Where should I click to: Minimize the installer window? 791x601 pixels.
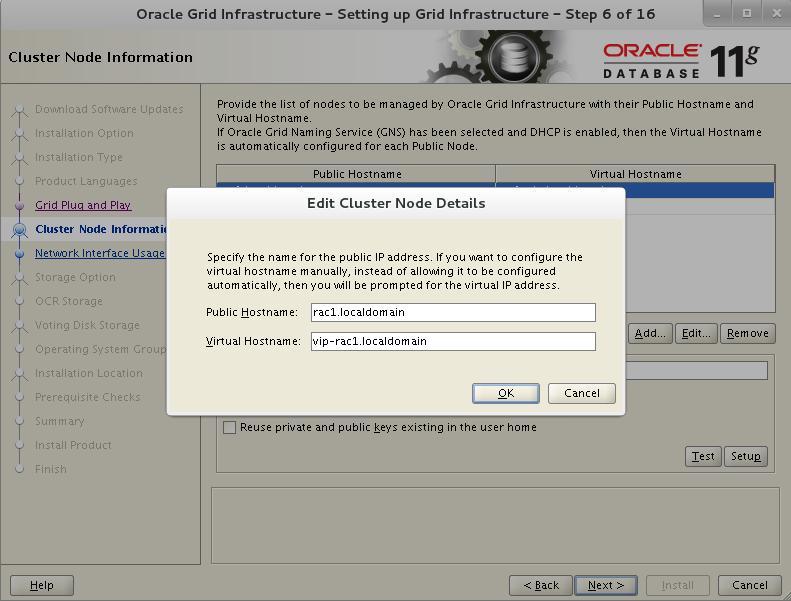(x=717, y=14)
